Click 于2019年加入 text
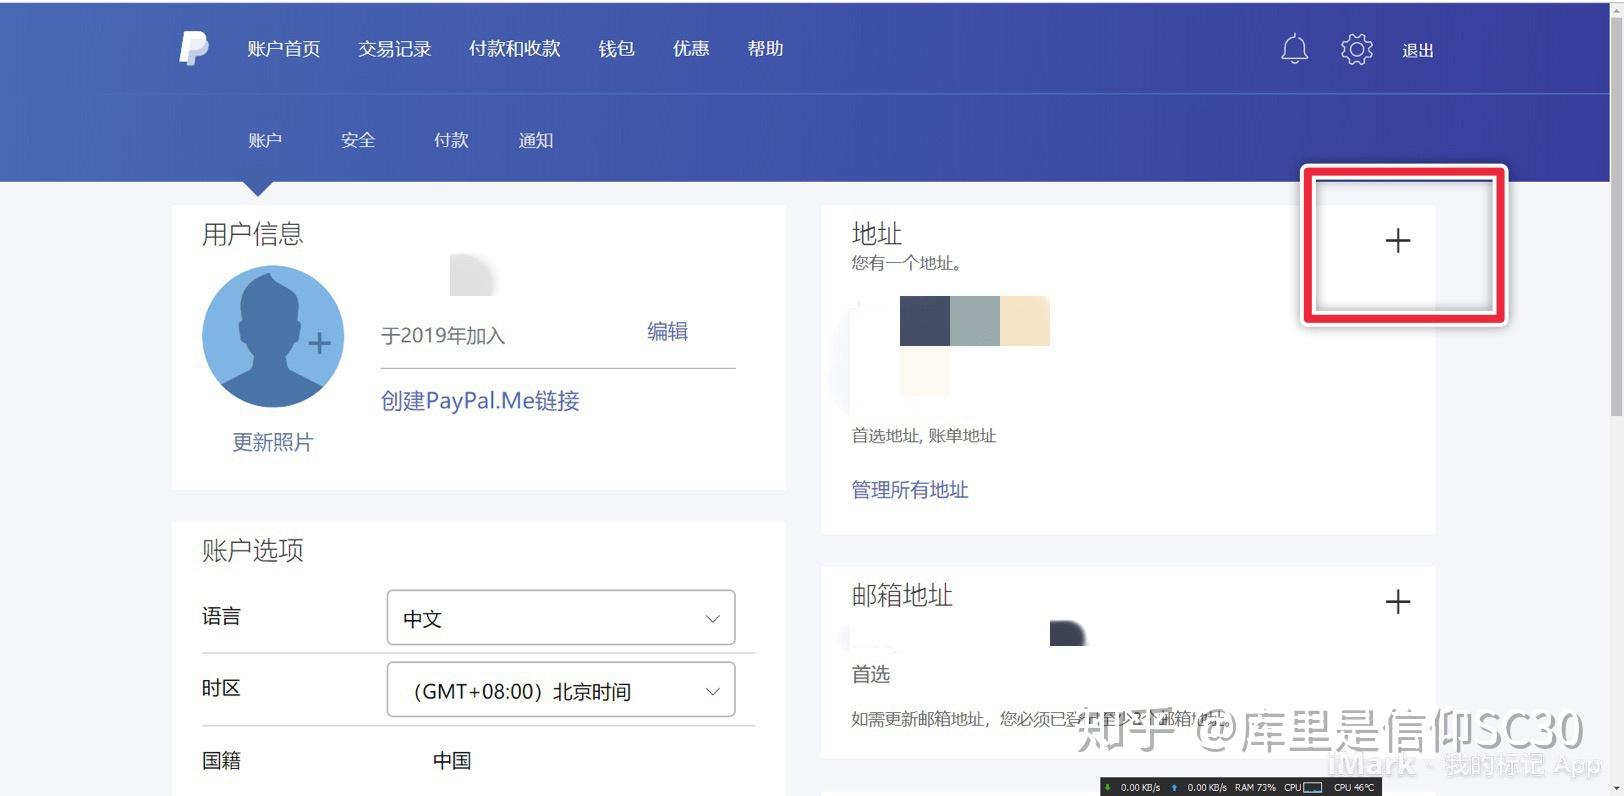Viewport: 1624px width, 796px height. [443, 336]
